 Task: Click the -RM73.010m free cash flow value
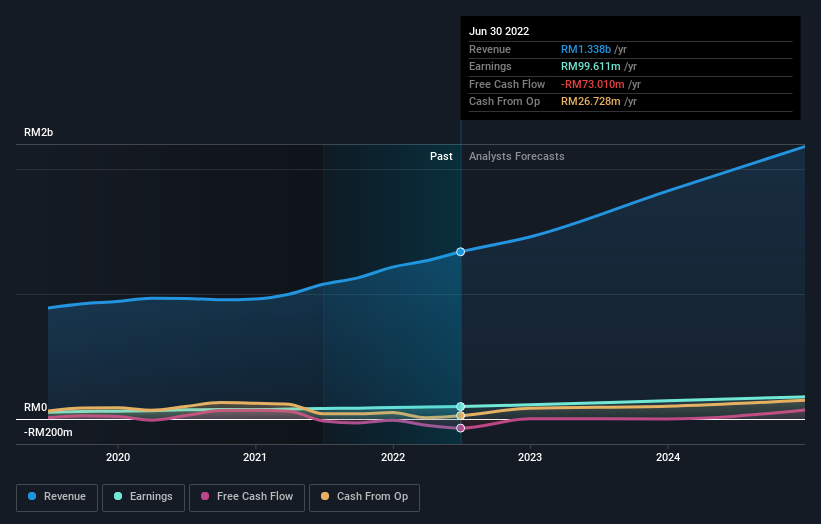[592, 84]
